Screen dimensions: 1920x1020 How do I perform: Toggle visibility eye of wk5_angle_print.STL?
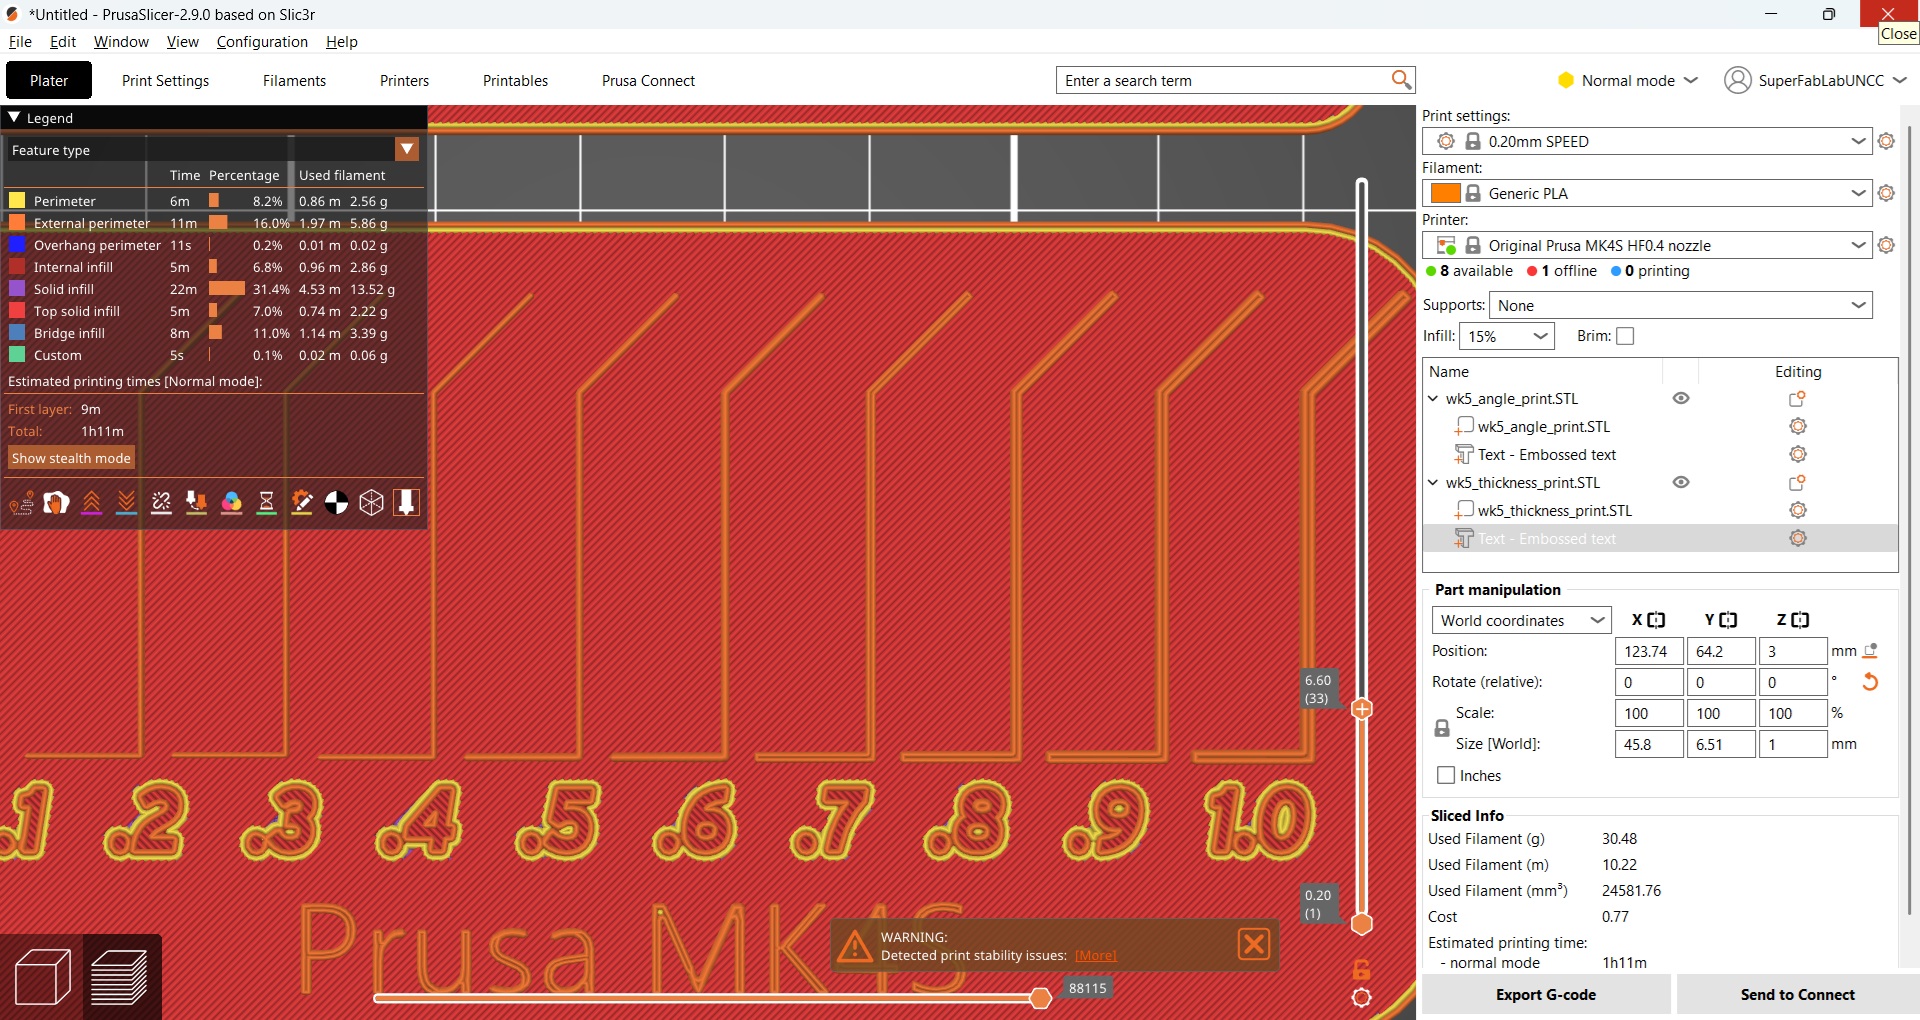pos(1681,398)
